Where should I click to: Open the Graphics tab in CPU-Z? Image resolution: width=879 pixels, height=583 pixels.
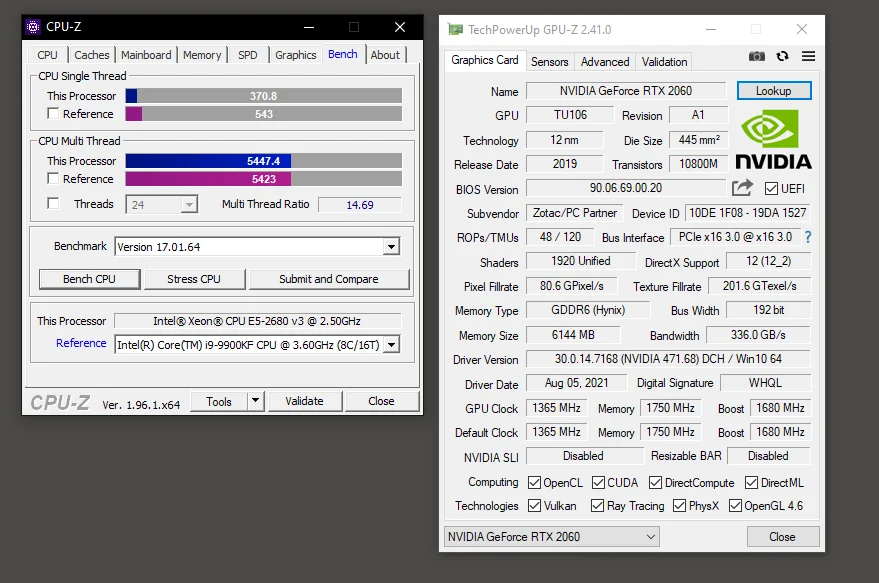click(x=296, y=55)
